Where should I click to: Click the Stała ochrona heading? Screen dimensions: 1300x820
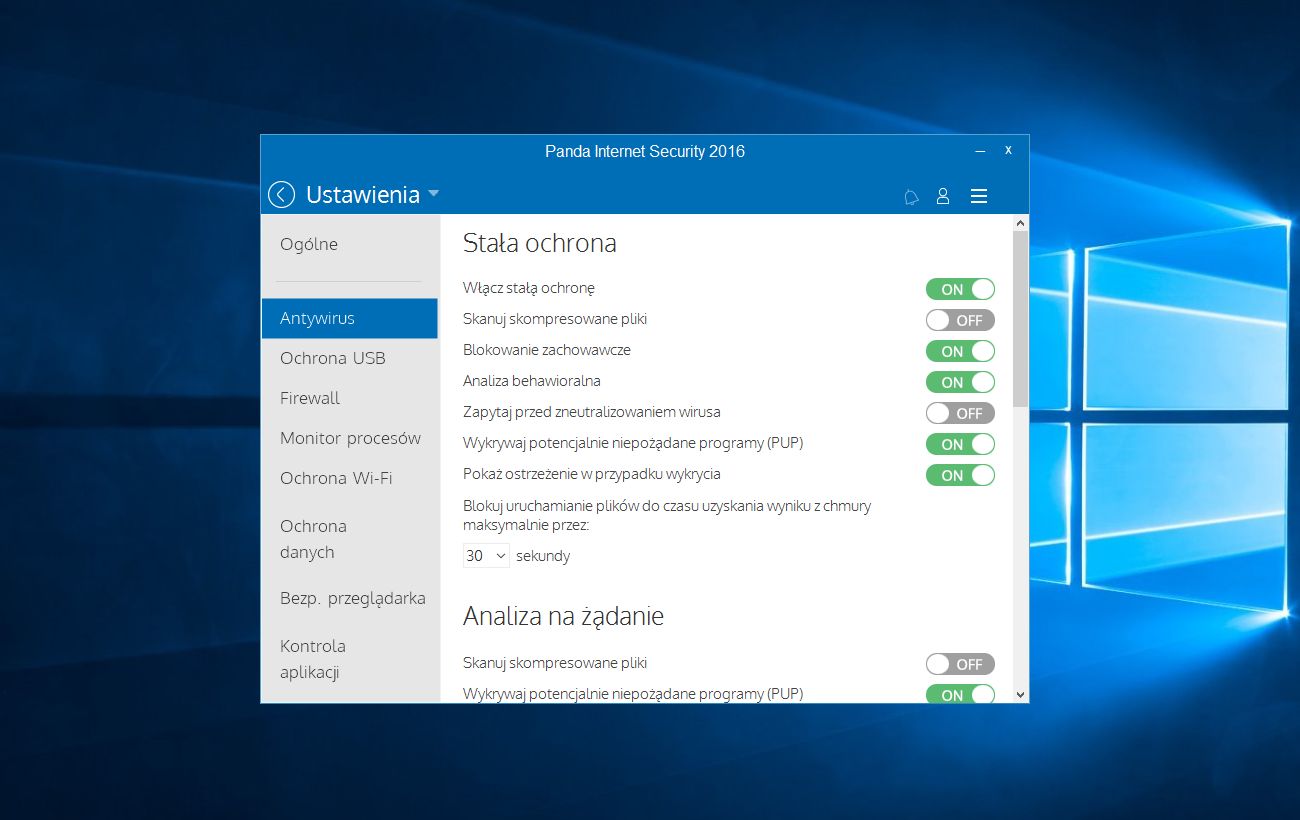540,243
